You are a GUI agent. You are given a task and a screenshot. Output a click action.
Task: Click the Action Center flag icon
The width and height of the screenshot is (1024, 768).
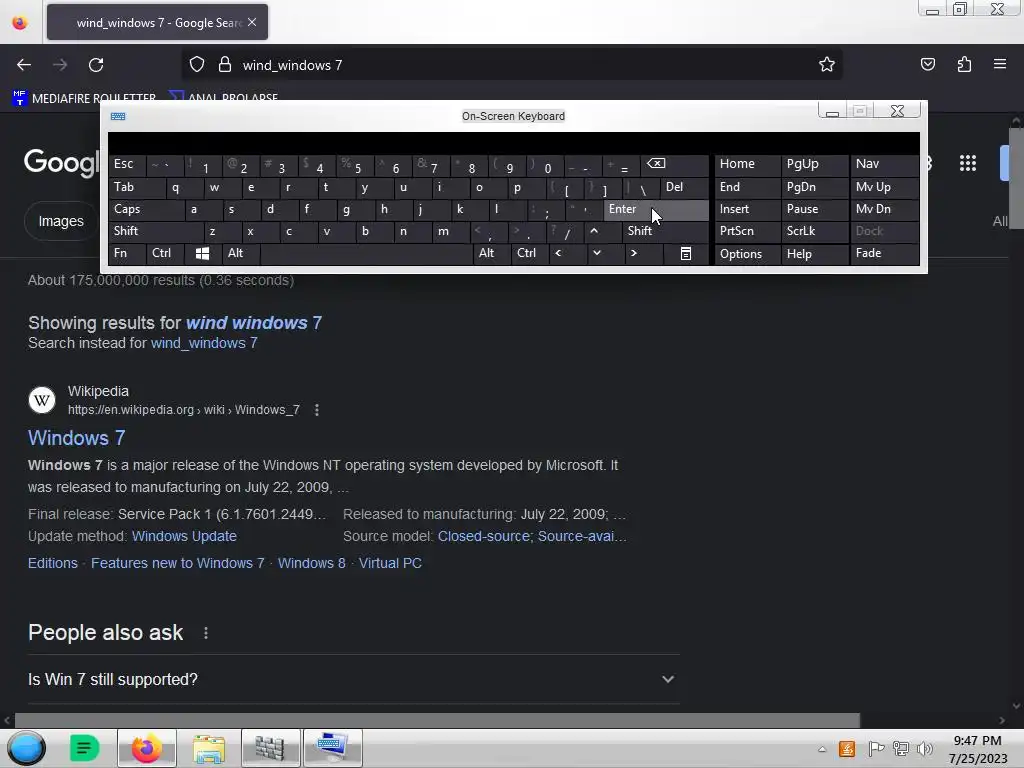876,749
